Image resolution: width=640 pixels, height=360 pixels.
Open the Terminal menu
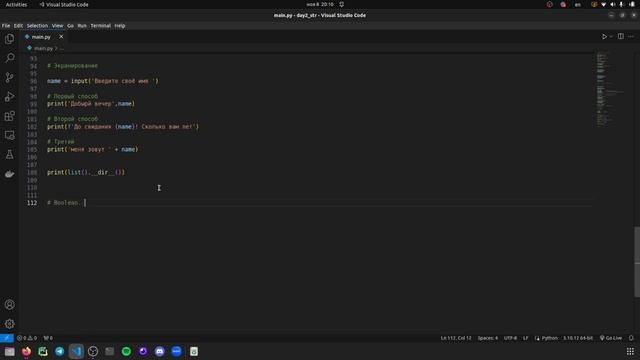click(101, 26)
